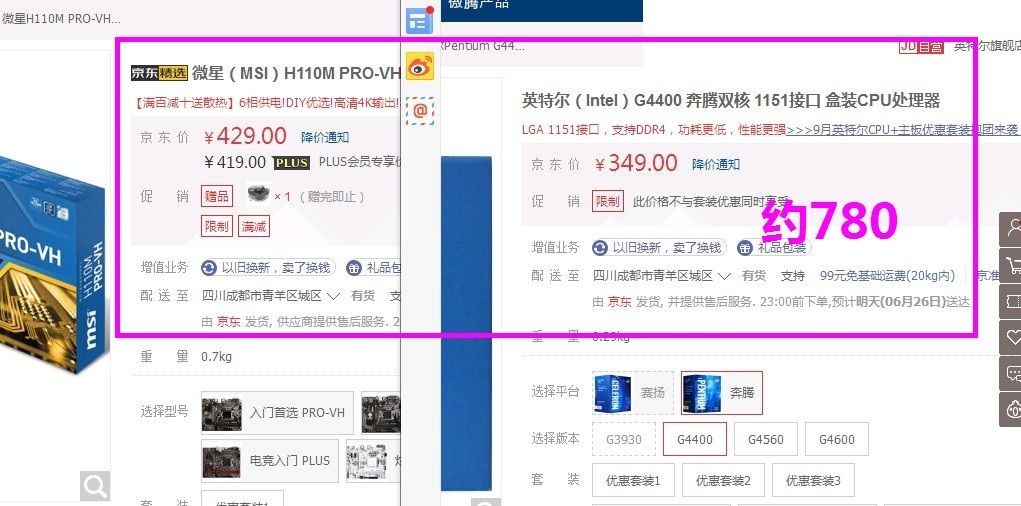Click the black PLUS member badge
This screenshot has height=506, width=1021.
click(291, 163)
